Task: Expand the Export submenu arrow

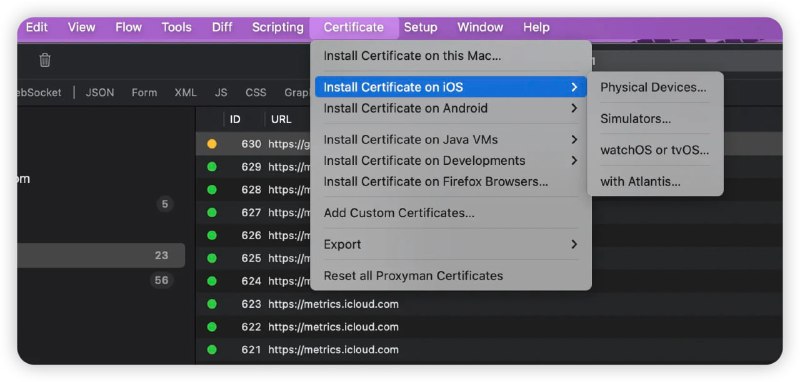Action: (574, 244)
